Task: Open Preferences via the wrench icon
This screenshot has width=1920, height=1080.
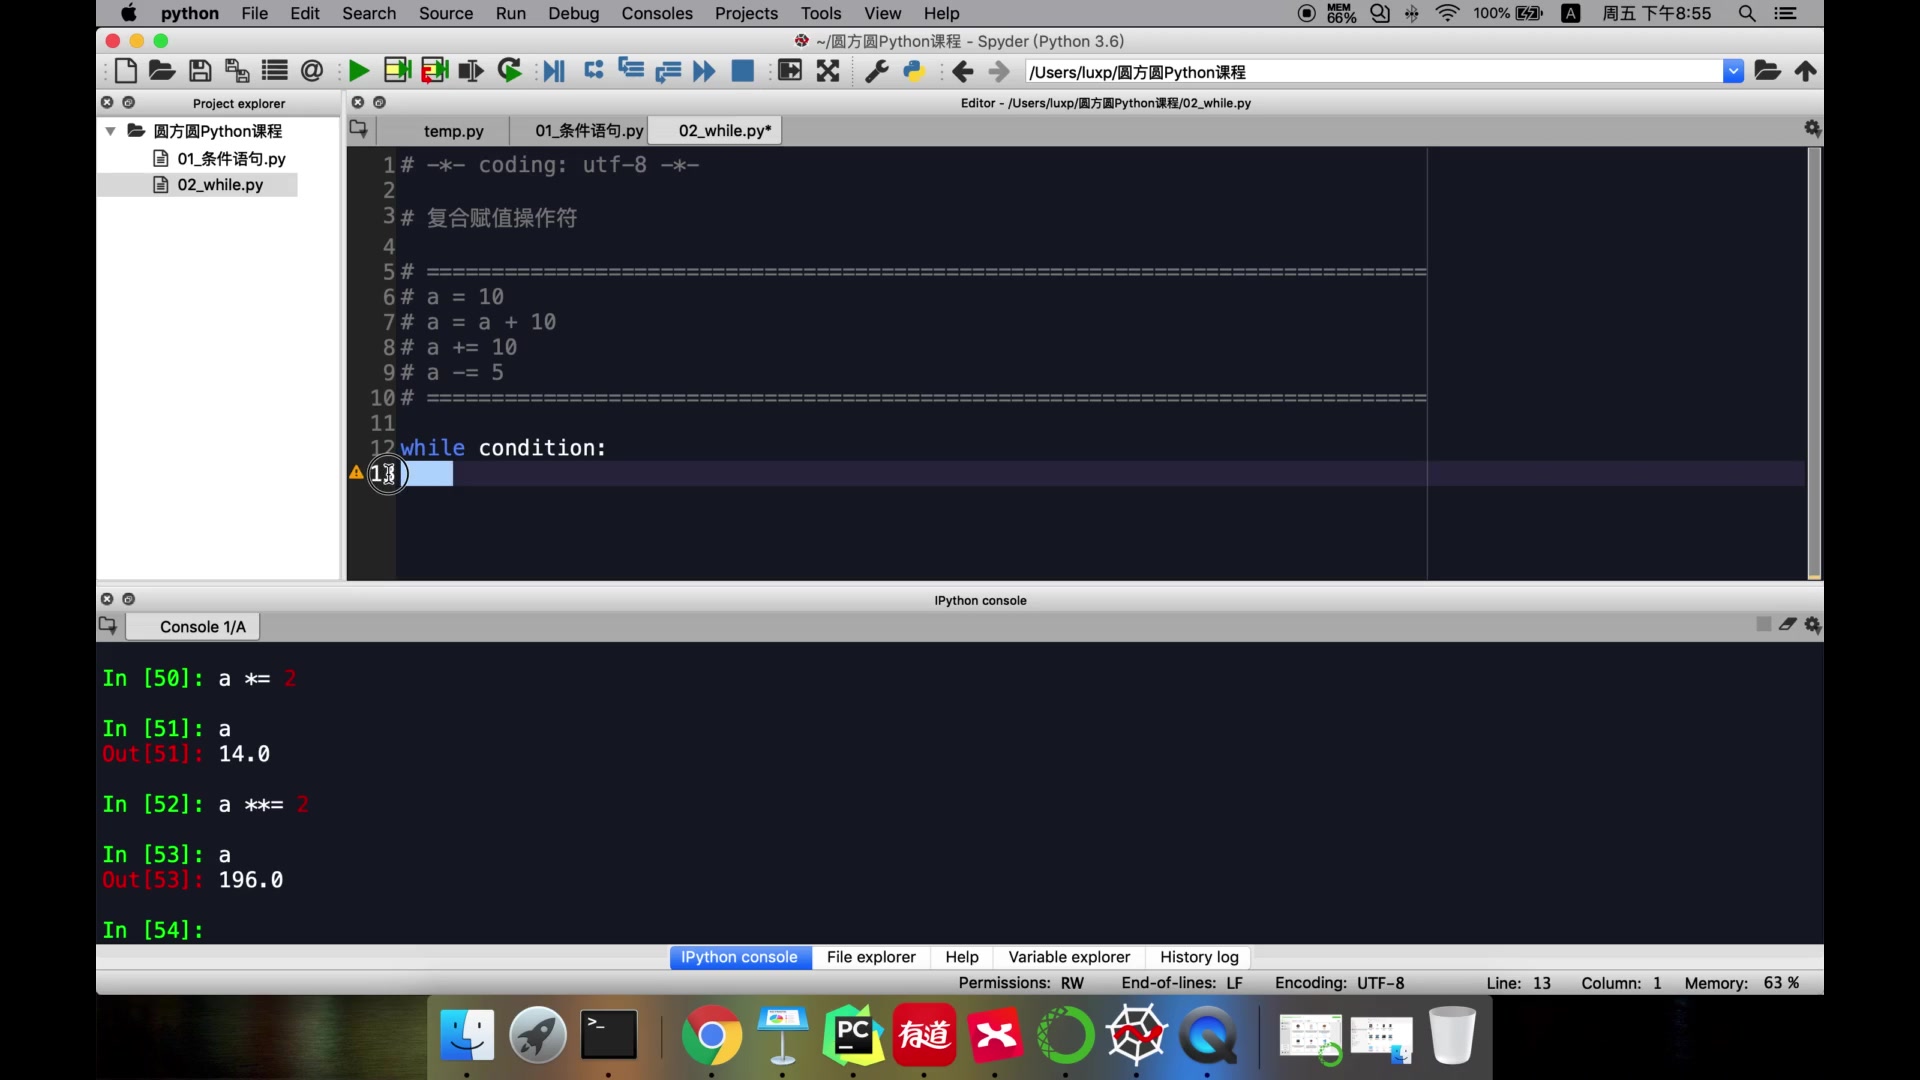Action: tap(876, 71)
